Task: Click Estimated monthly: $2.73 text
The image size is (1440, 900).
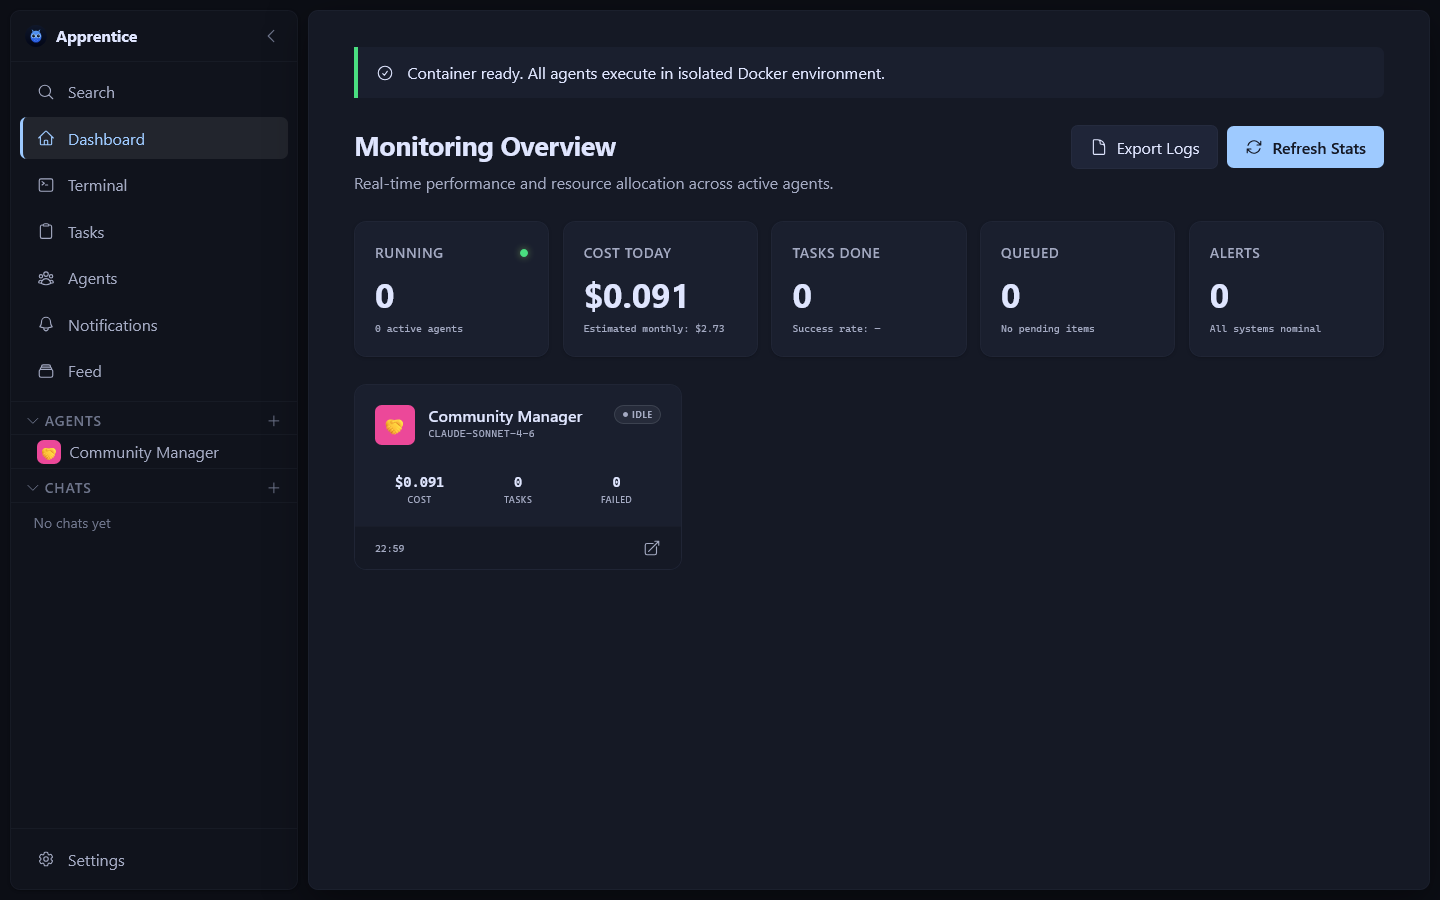Action: click(x=654, y=329)
